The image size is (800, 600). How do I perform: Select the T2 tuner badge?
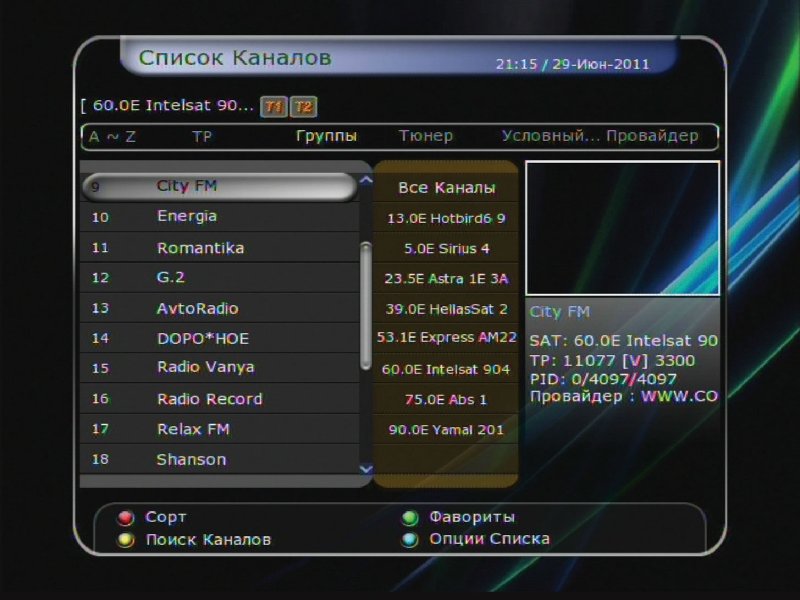(304, 107)
